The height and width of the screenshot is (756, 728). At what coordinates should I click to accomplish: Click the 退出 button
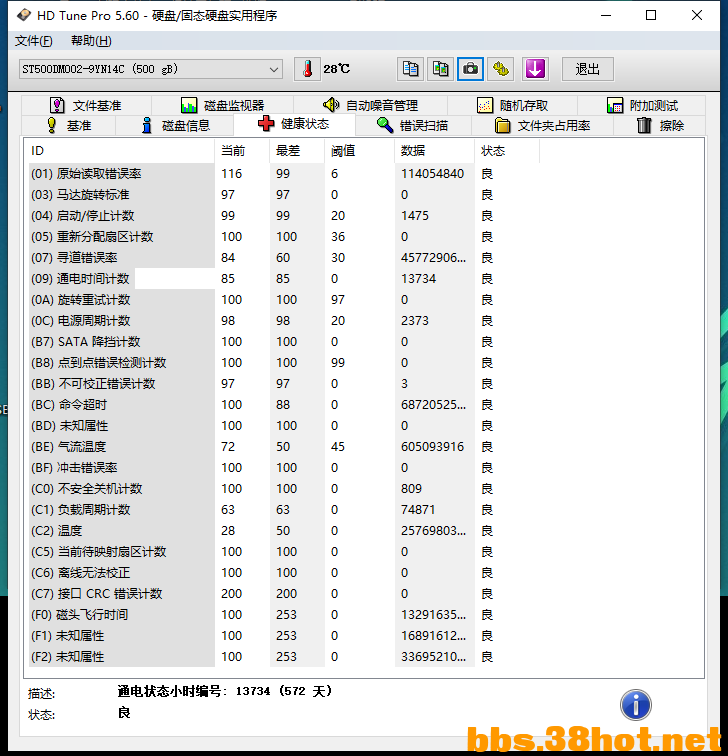pyautogui.click(x=588, y=69)
